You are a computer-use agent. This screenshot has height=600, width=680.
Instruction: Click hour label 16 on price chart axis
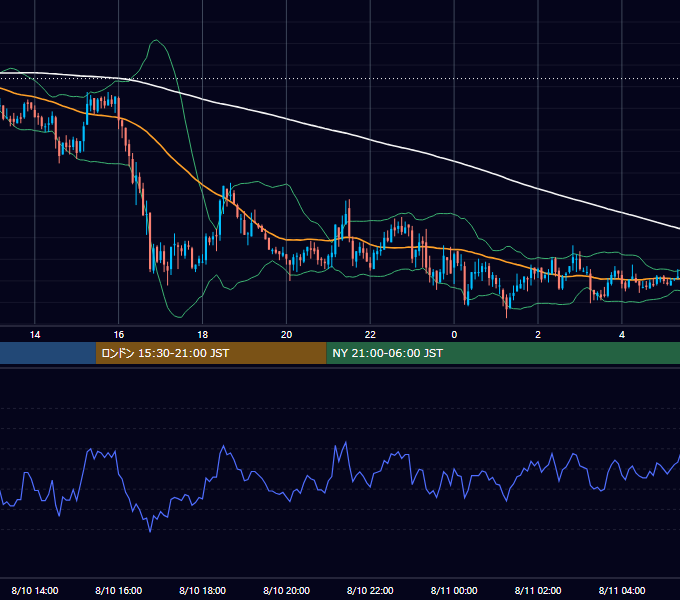[x=118, y=335]
